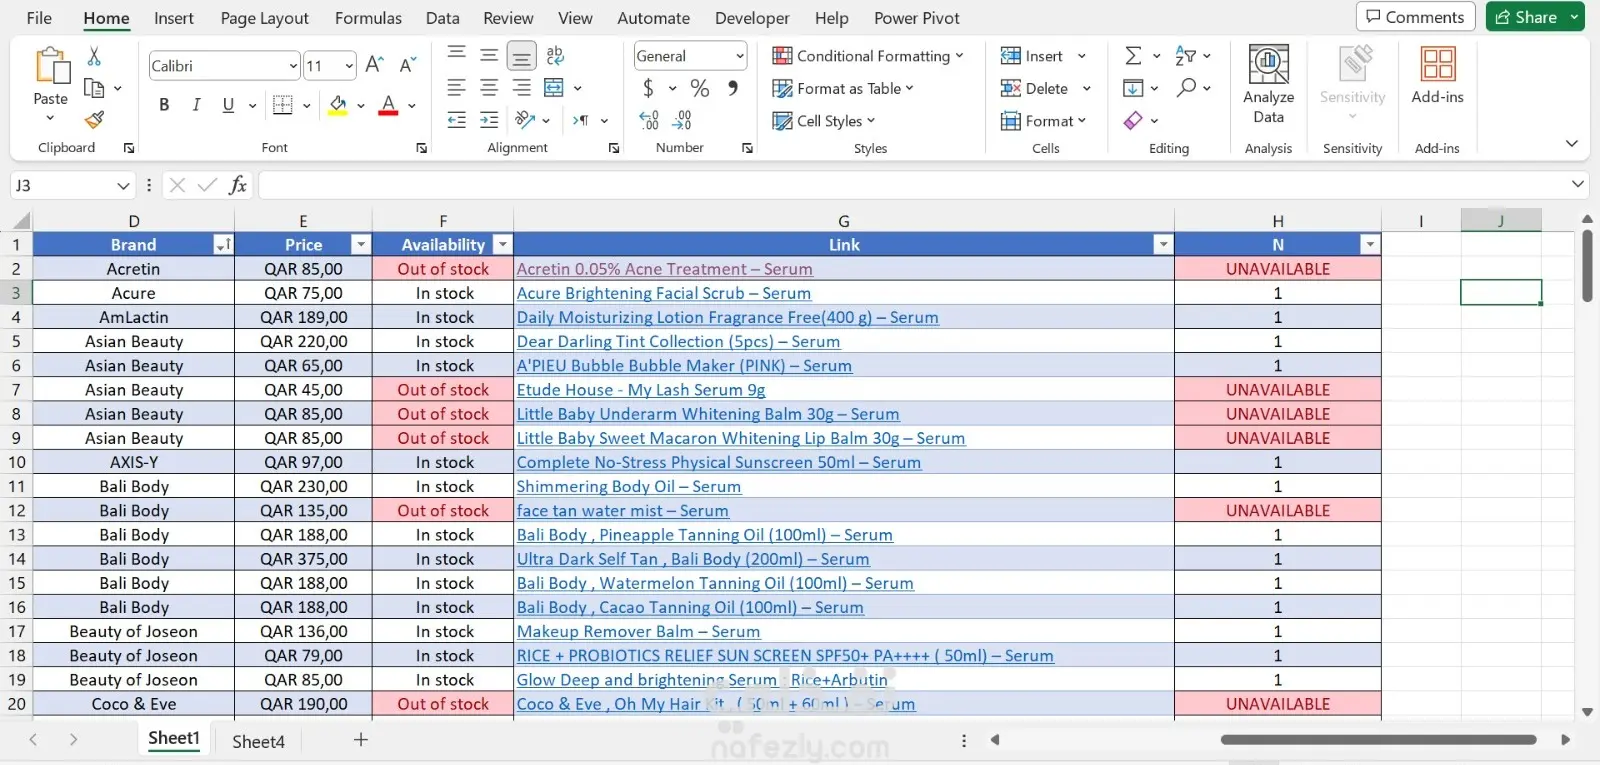Add a new sheet with plus button
1600x765 pixels.
[361, 740]
